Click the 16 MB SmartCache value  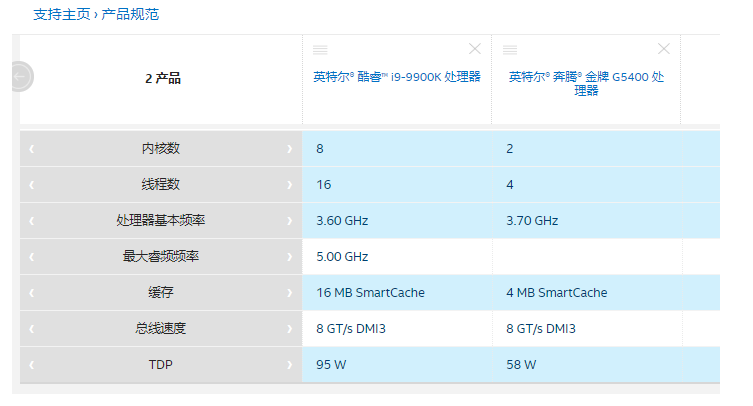370,293
